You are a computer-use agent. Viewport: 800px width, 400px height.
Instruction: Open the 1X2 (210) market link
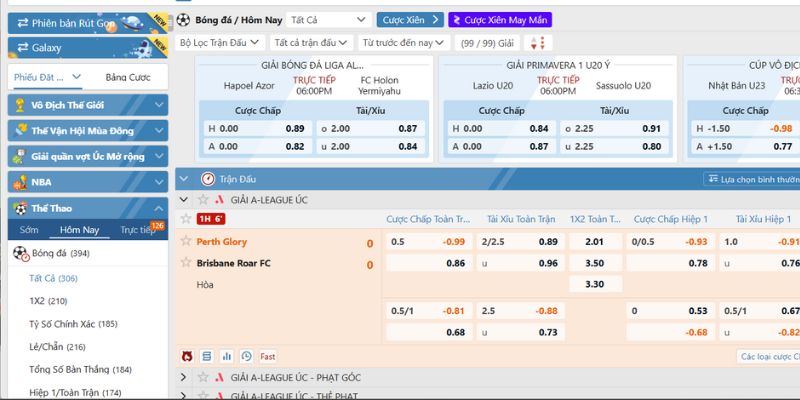pos(48,300)
